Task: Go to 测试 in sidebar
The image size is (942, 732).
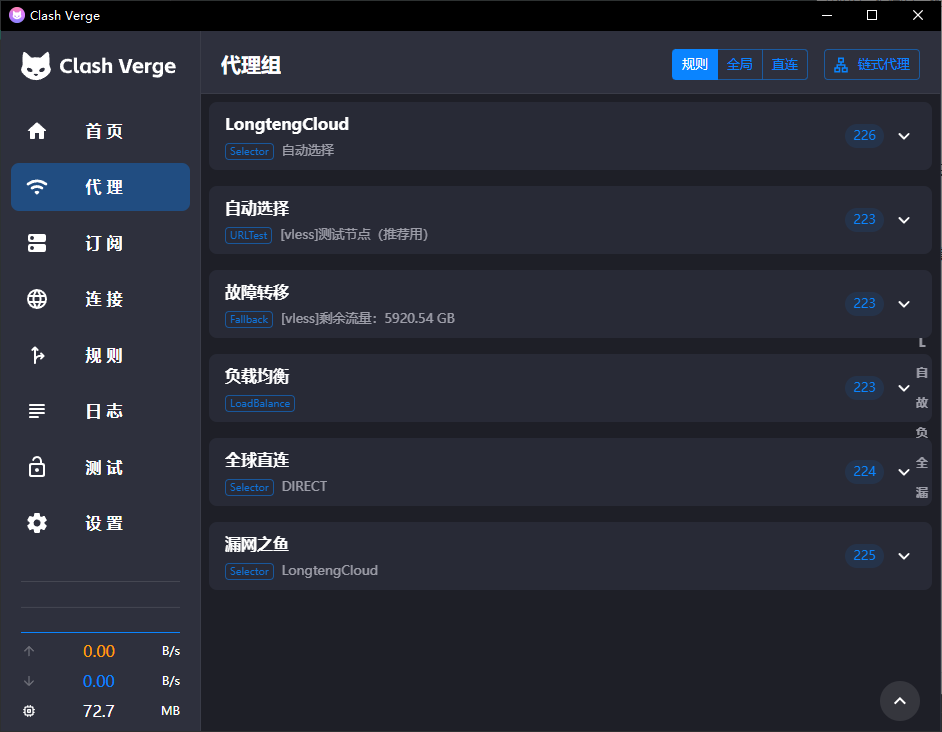Action: (x=100, y=467)
